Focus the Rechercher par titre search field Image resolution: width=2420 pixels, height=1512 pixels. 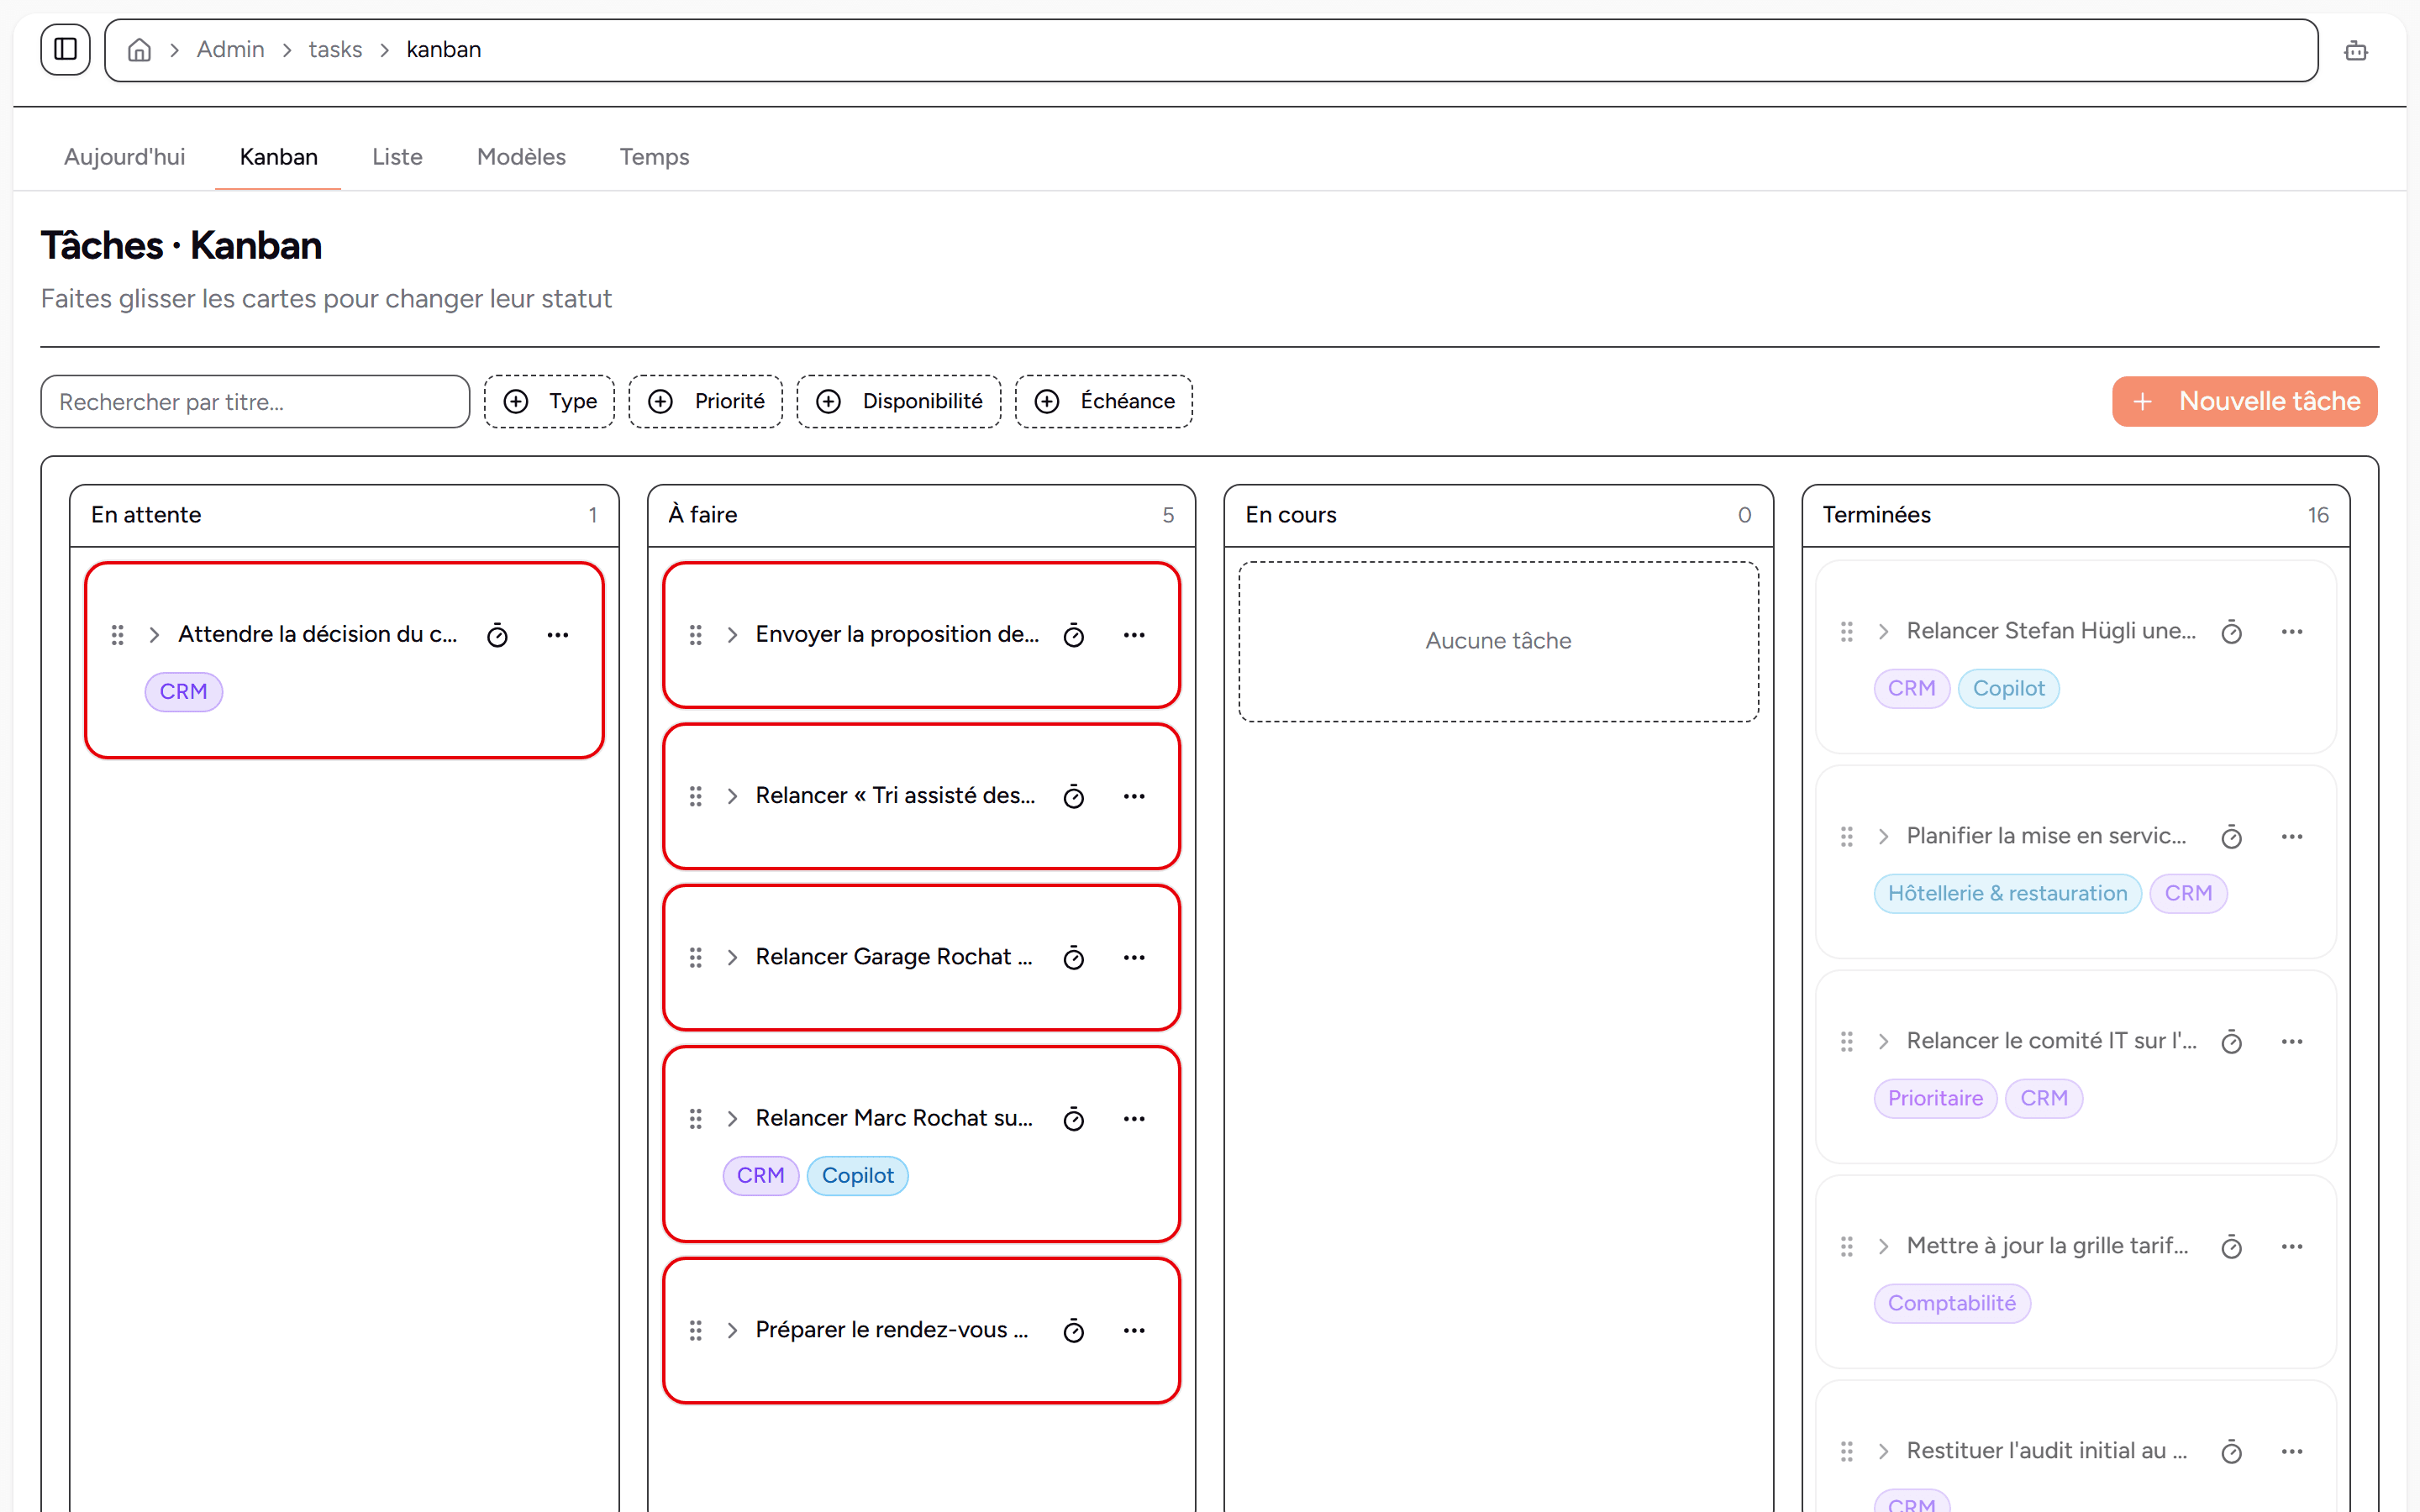click(x=255, y=402)
